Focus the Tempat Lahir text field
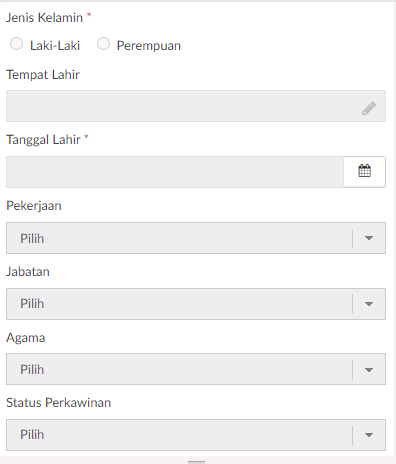The height and width of the screenshot is (464, 396). coord(196,106)
